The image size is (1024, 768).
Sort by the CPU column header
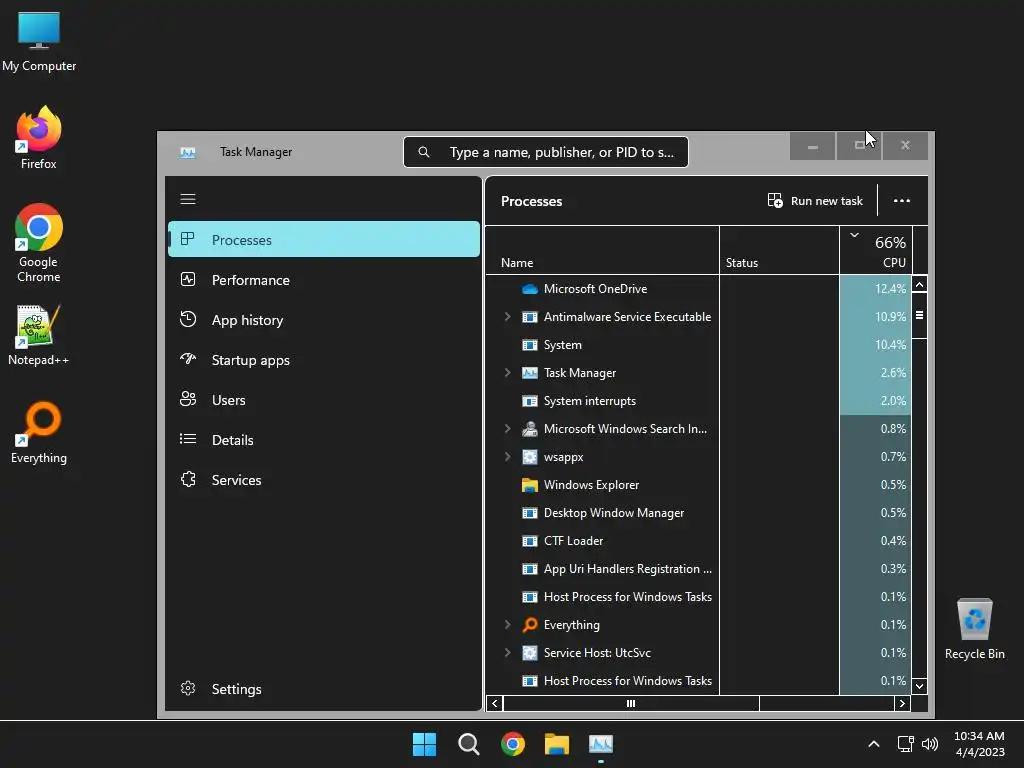click(x=875, y=250)
